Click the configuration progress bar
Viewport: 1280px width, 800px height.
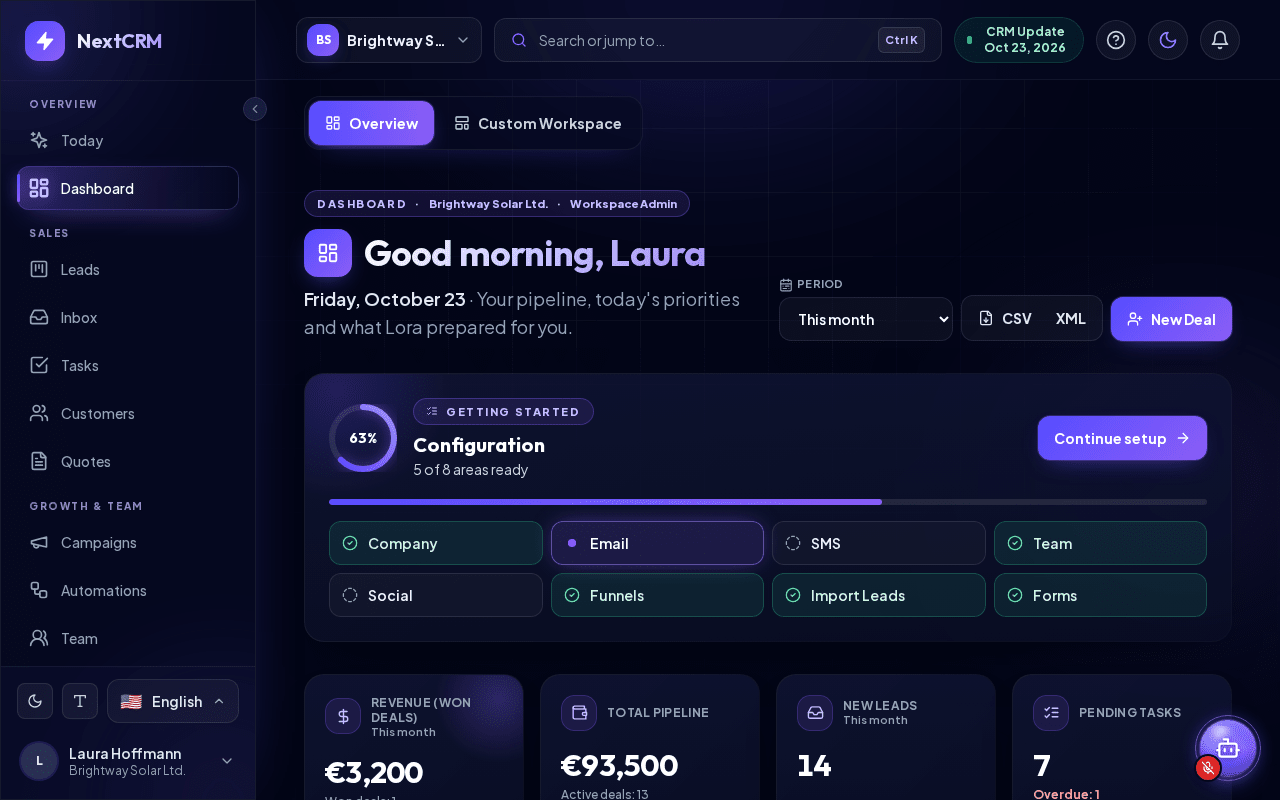point(768,502)
